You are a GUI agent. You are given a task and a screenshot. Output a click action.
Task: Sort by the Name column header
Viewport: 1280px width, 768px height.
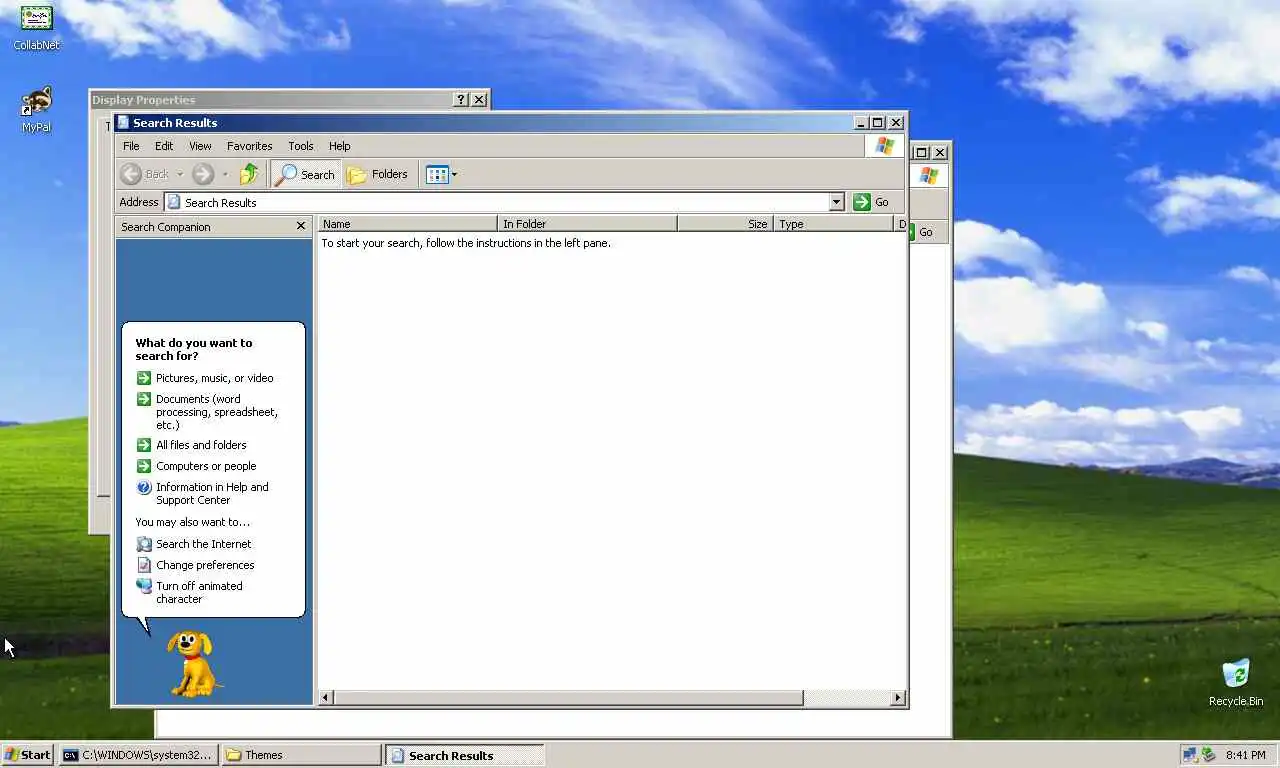(x=407, y=224)
